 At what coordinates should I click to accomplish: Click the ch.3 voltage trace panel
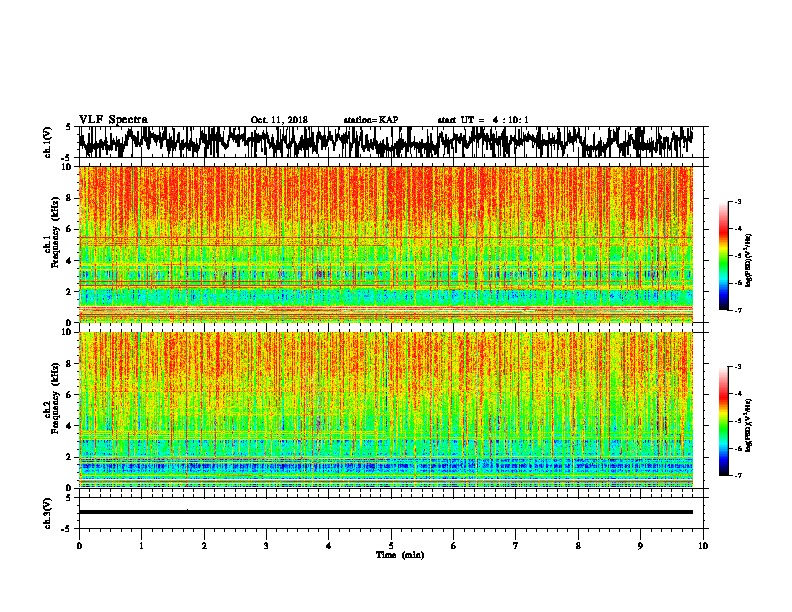coord(391,513)
